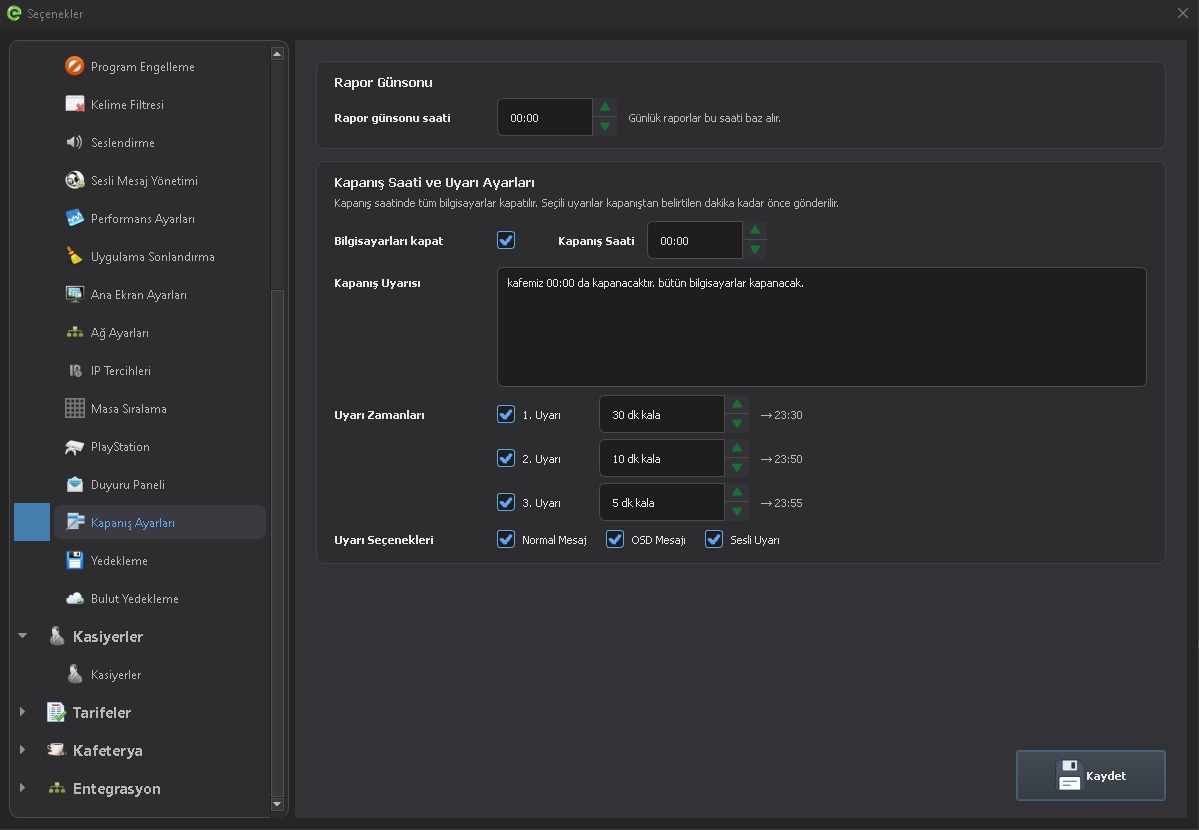Increase 1. Uyarı minutes with up arrow
Viewport: 1199px width, 830px height.
point(737,404)
